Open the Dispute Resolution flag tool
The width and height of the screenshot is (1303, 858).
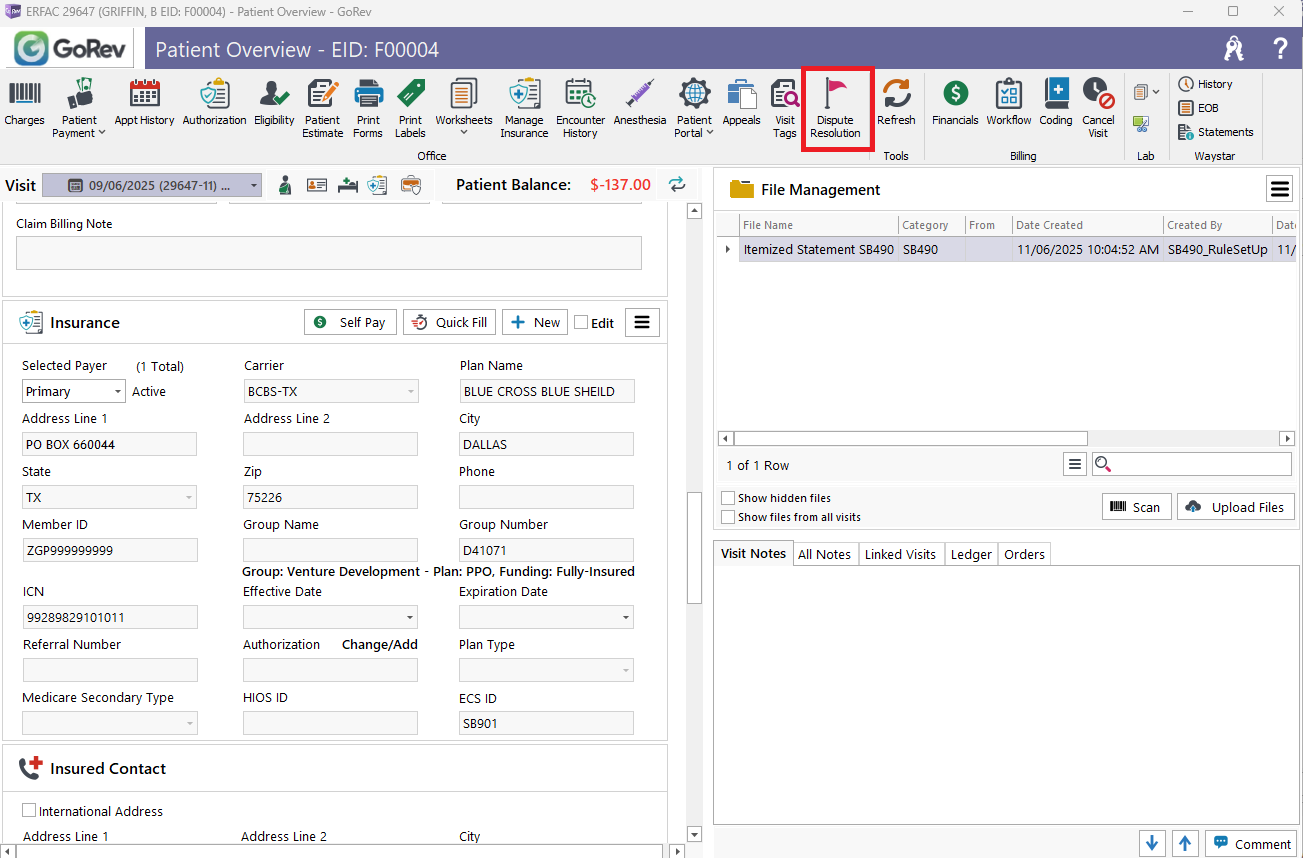click(x=835, y=108)
